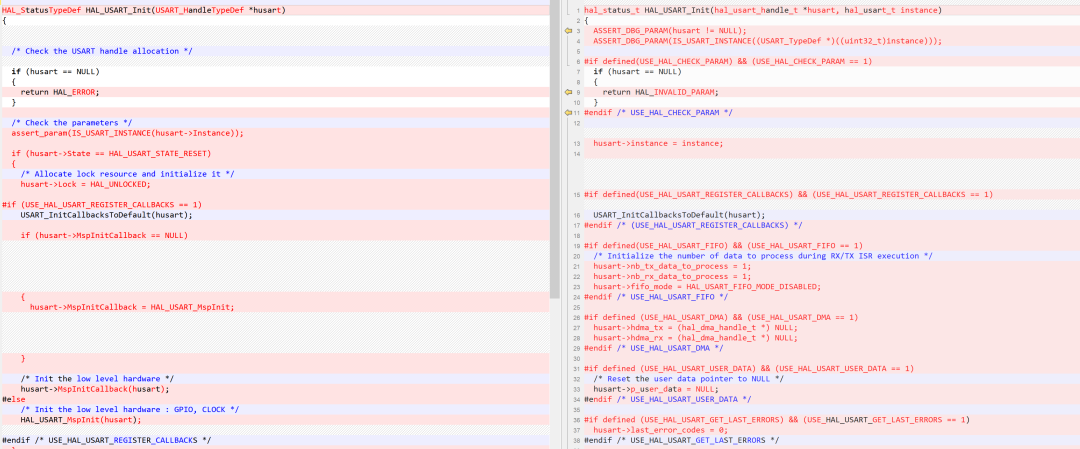Click 'if (husart == NULL)' in right pane
Screen dimensions: 1080x449
(x=637, y=72)
